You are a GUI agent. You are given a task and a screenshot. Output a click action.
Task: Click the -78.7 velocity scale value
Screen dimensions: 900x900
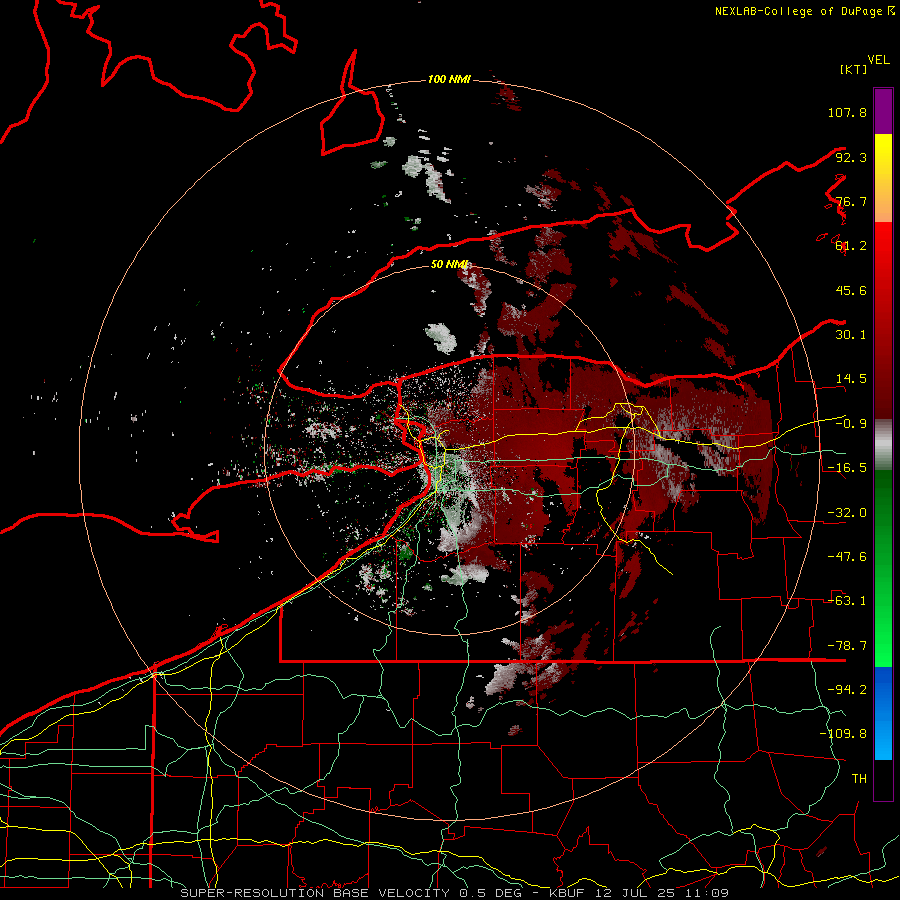point(847,646)
